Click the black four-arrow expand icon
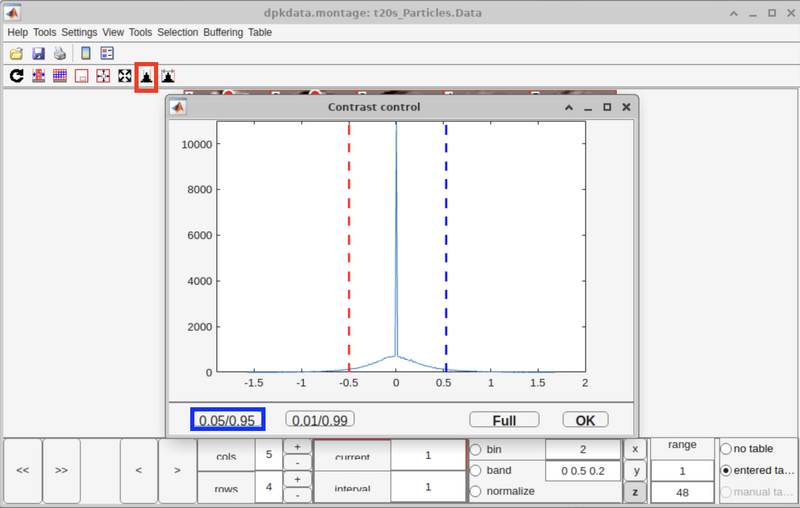 click(125, 76)
